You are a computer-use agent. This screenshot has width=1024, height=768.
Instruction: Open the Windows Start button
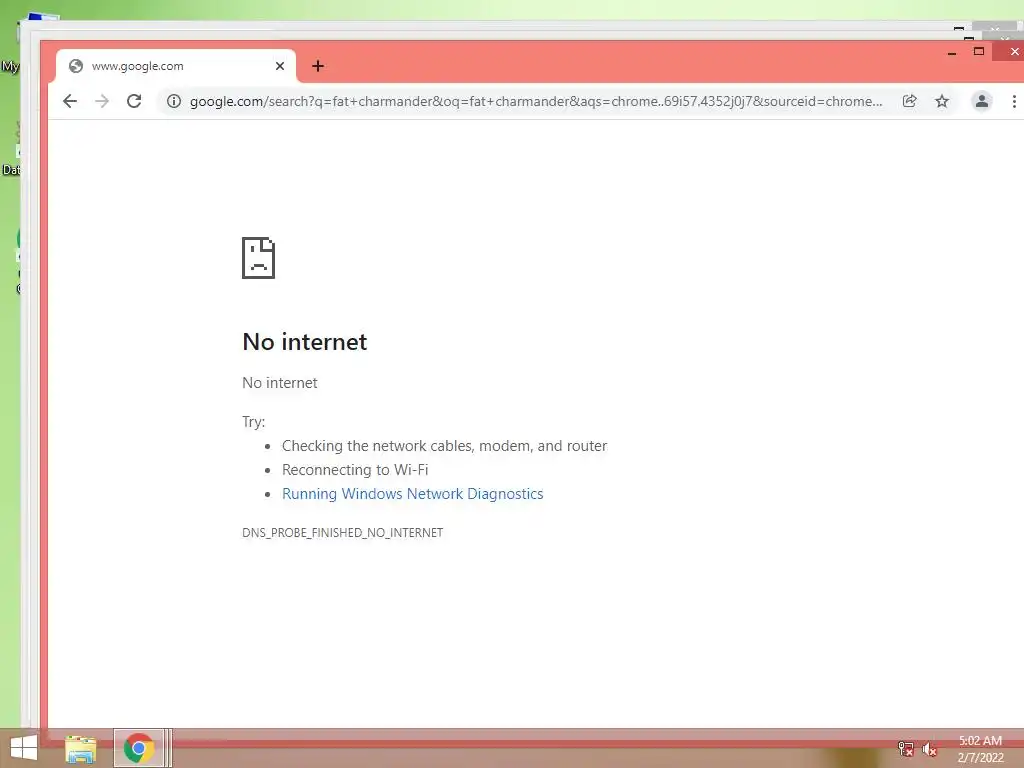(24, 748)
